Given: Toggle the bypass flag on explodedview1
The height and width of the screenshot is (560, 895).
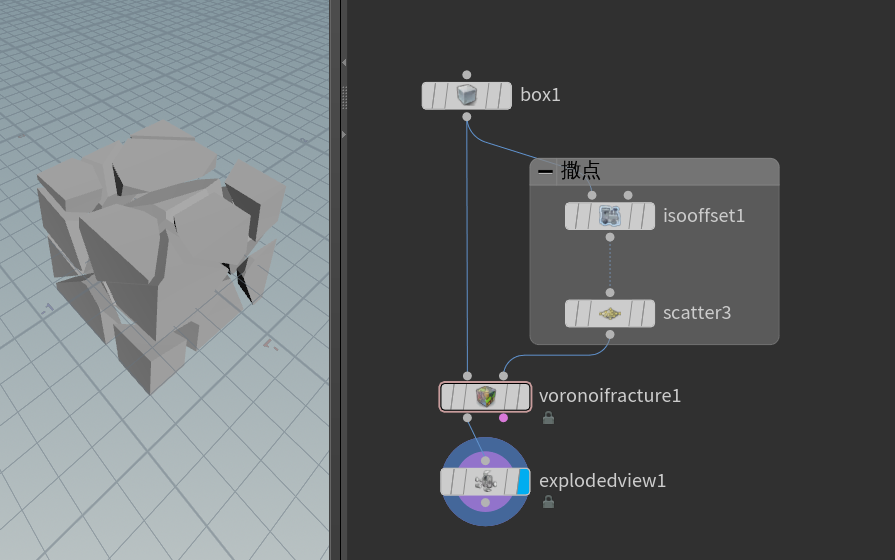Looking at the screenshot, I should point(447,482).
